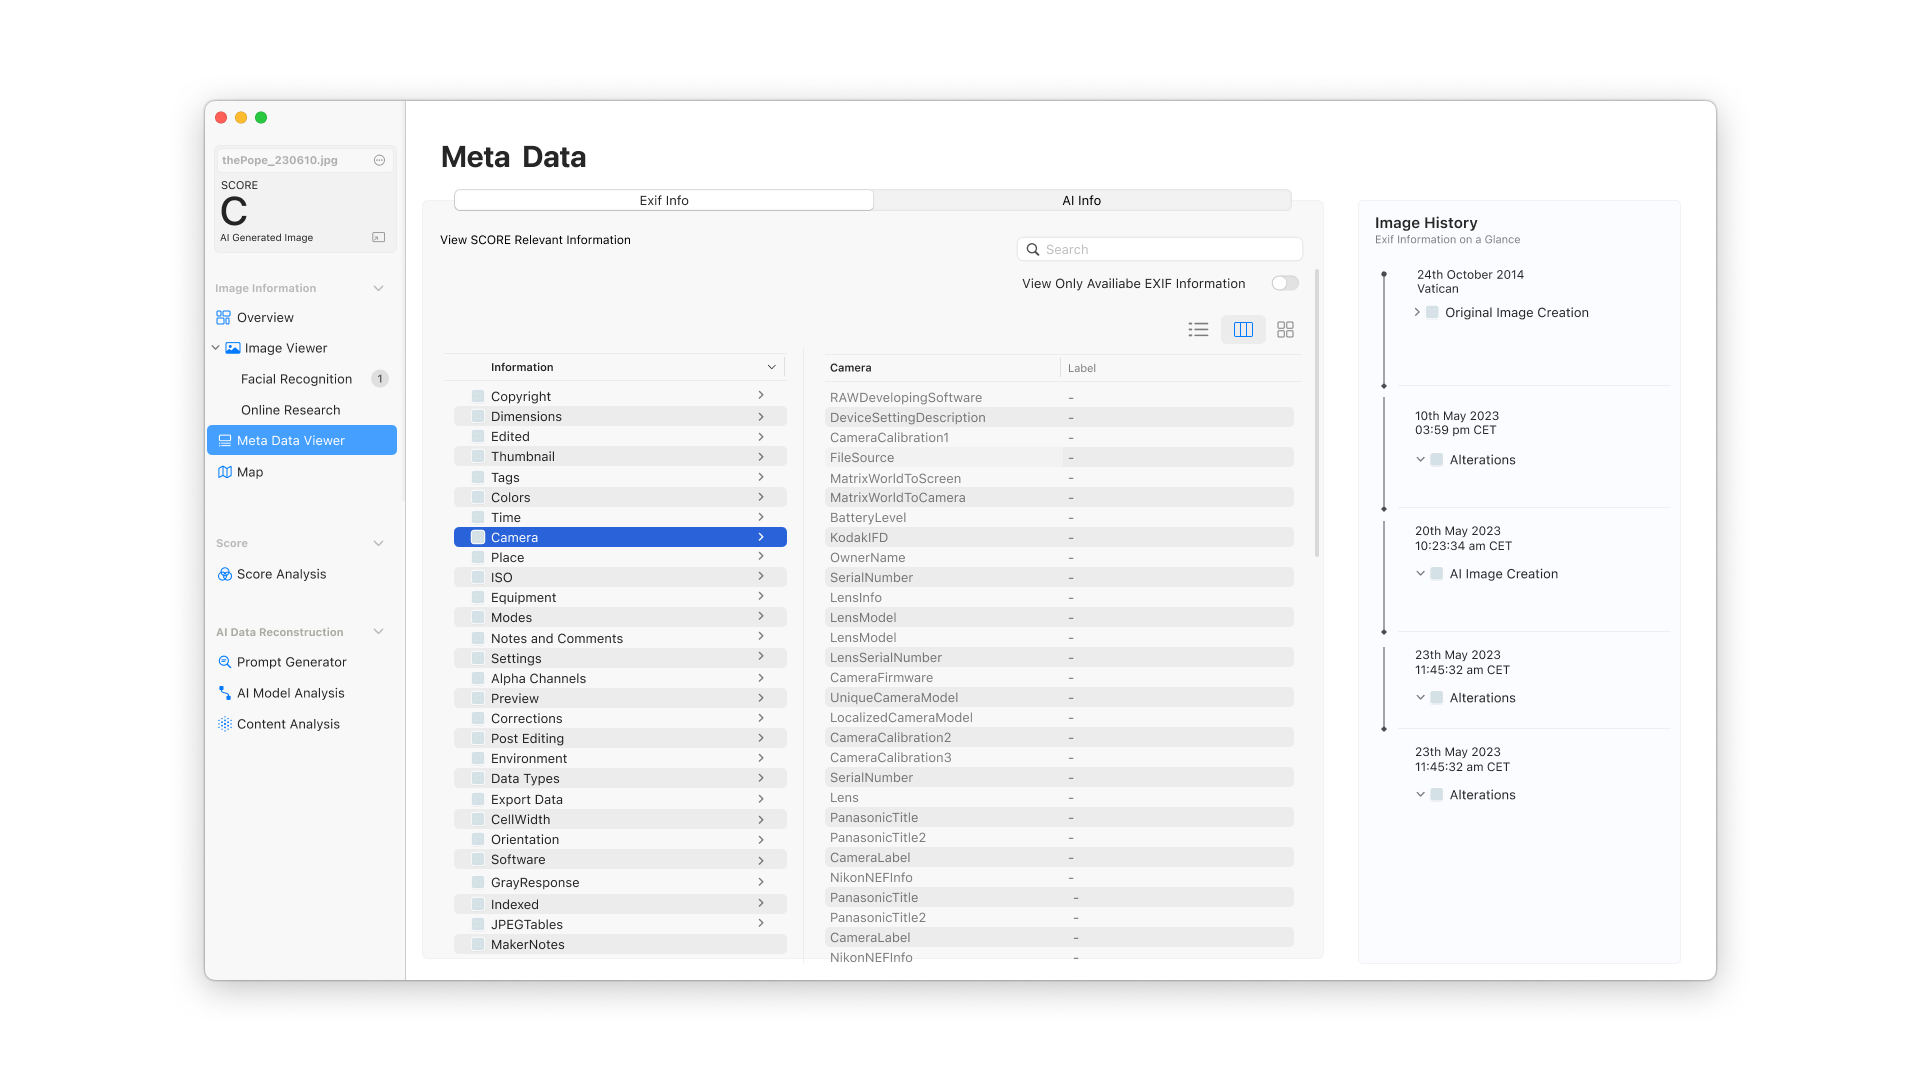
Task: Click the file options icon beside thePope_230610.jpg
Action: pyautogui.click(x=379, y=160)
